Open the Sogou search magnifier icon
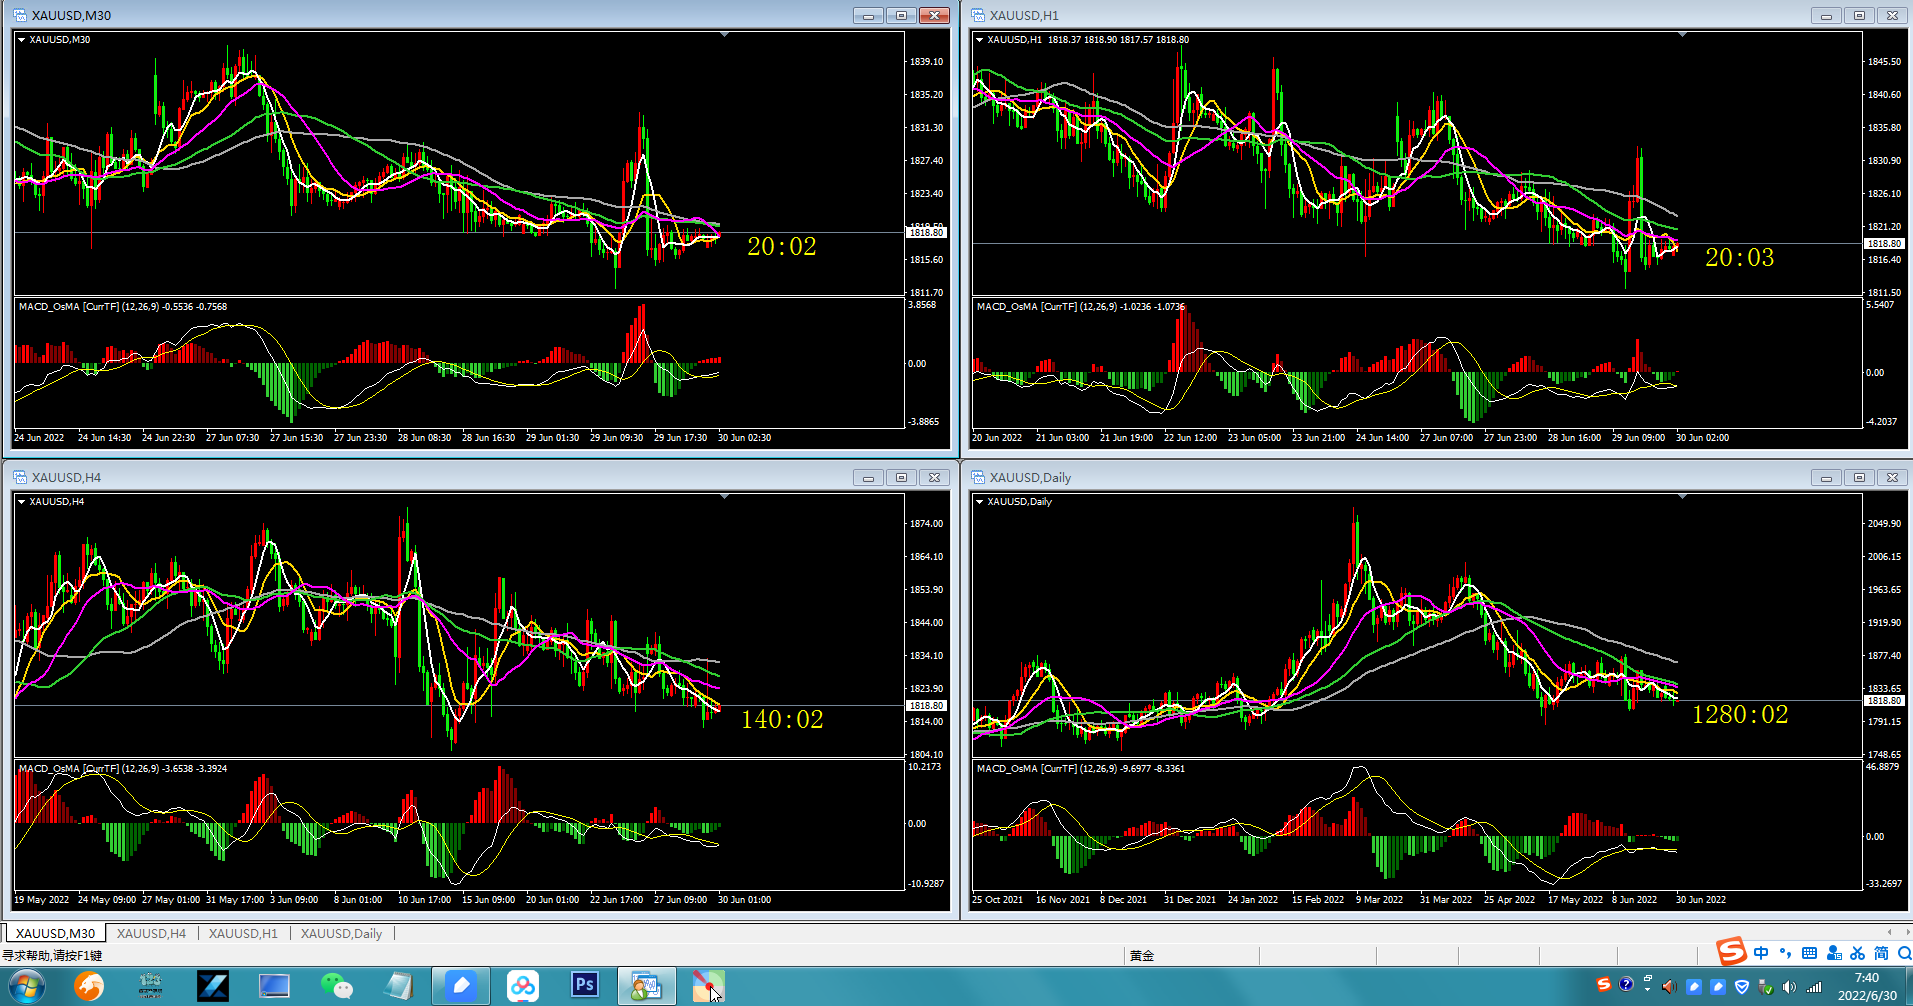Image resolution: width=1913 pixels, height=1006 pixels. click(x=1904, y=953)
